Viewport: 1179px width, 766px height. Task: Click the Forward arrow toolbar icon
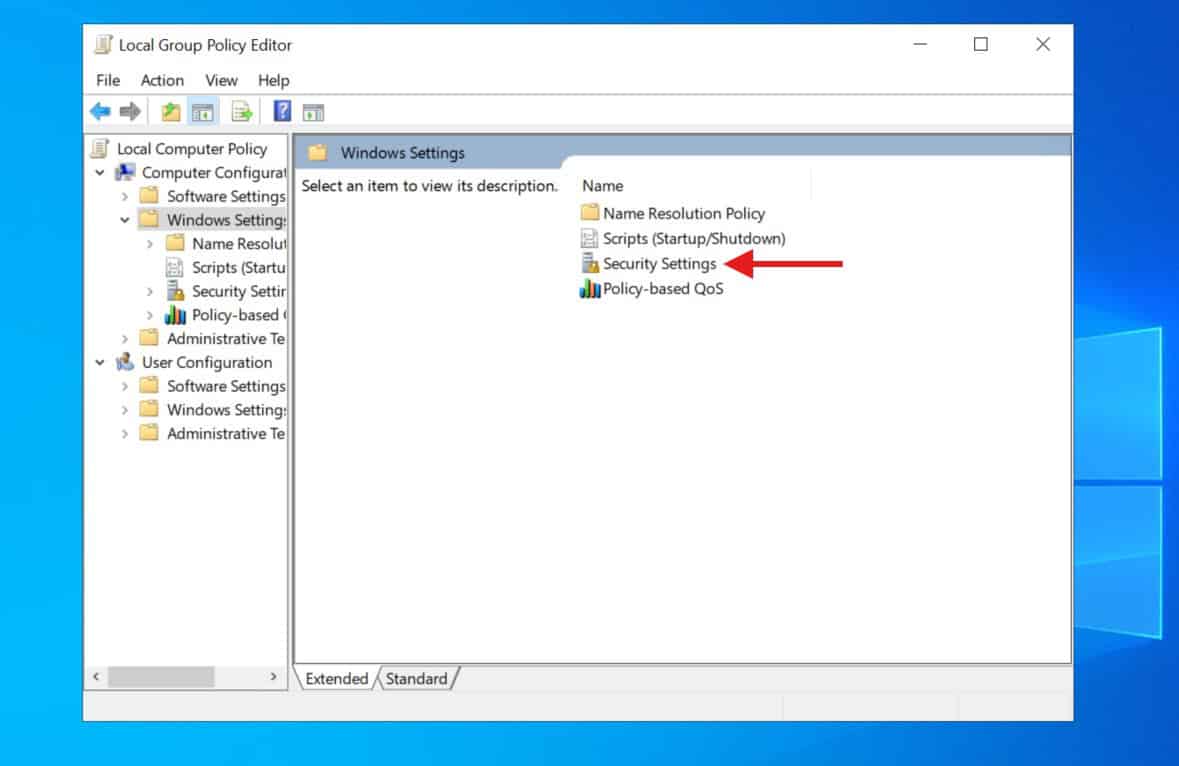pyautogui.click(x=130, y=112)
